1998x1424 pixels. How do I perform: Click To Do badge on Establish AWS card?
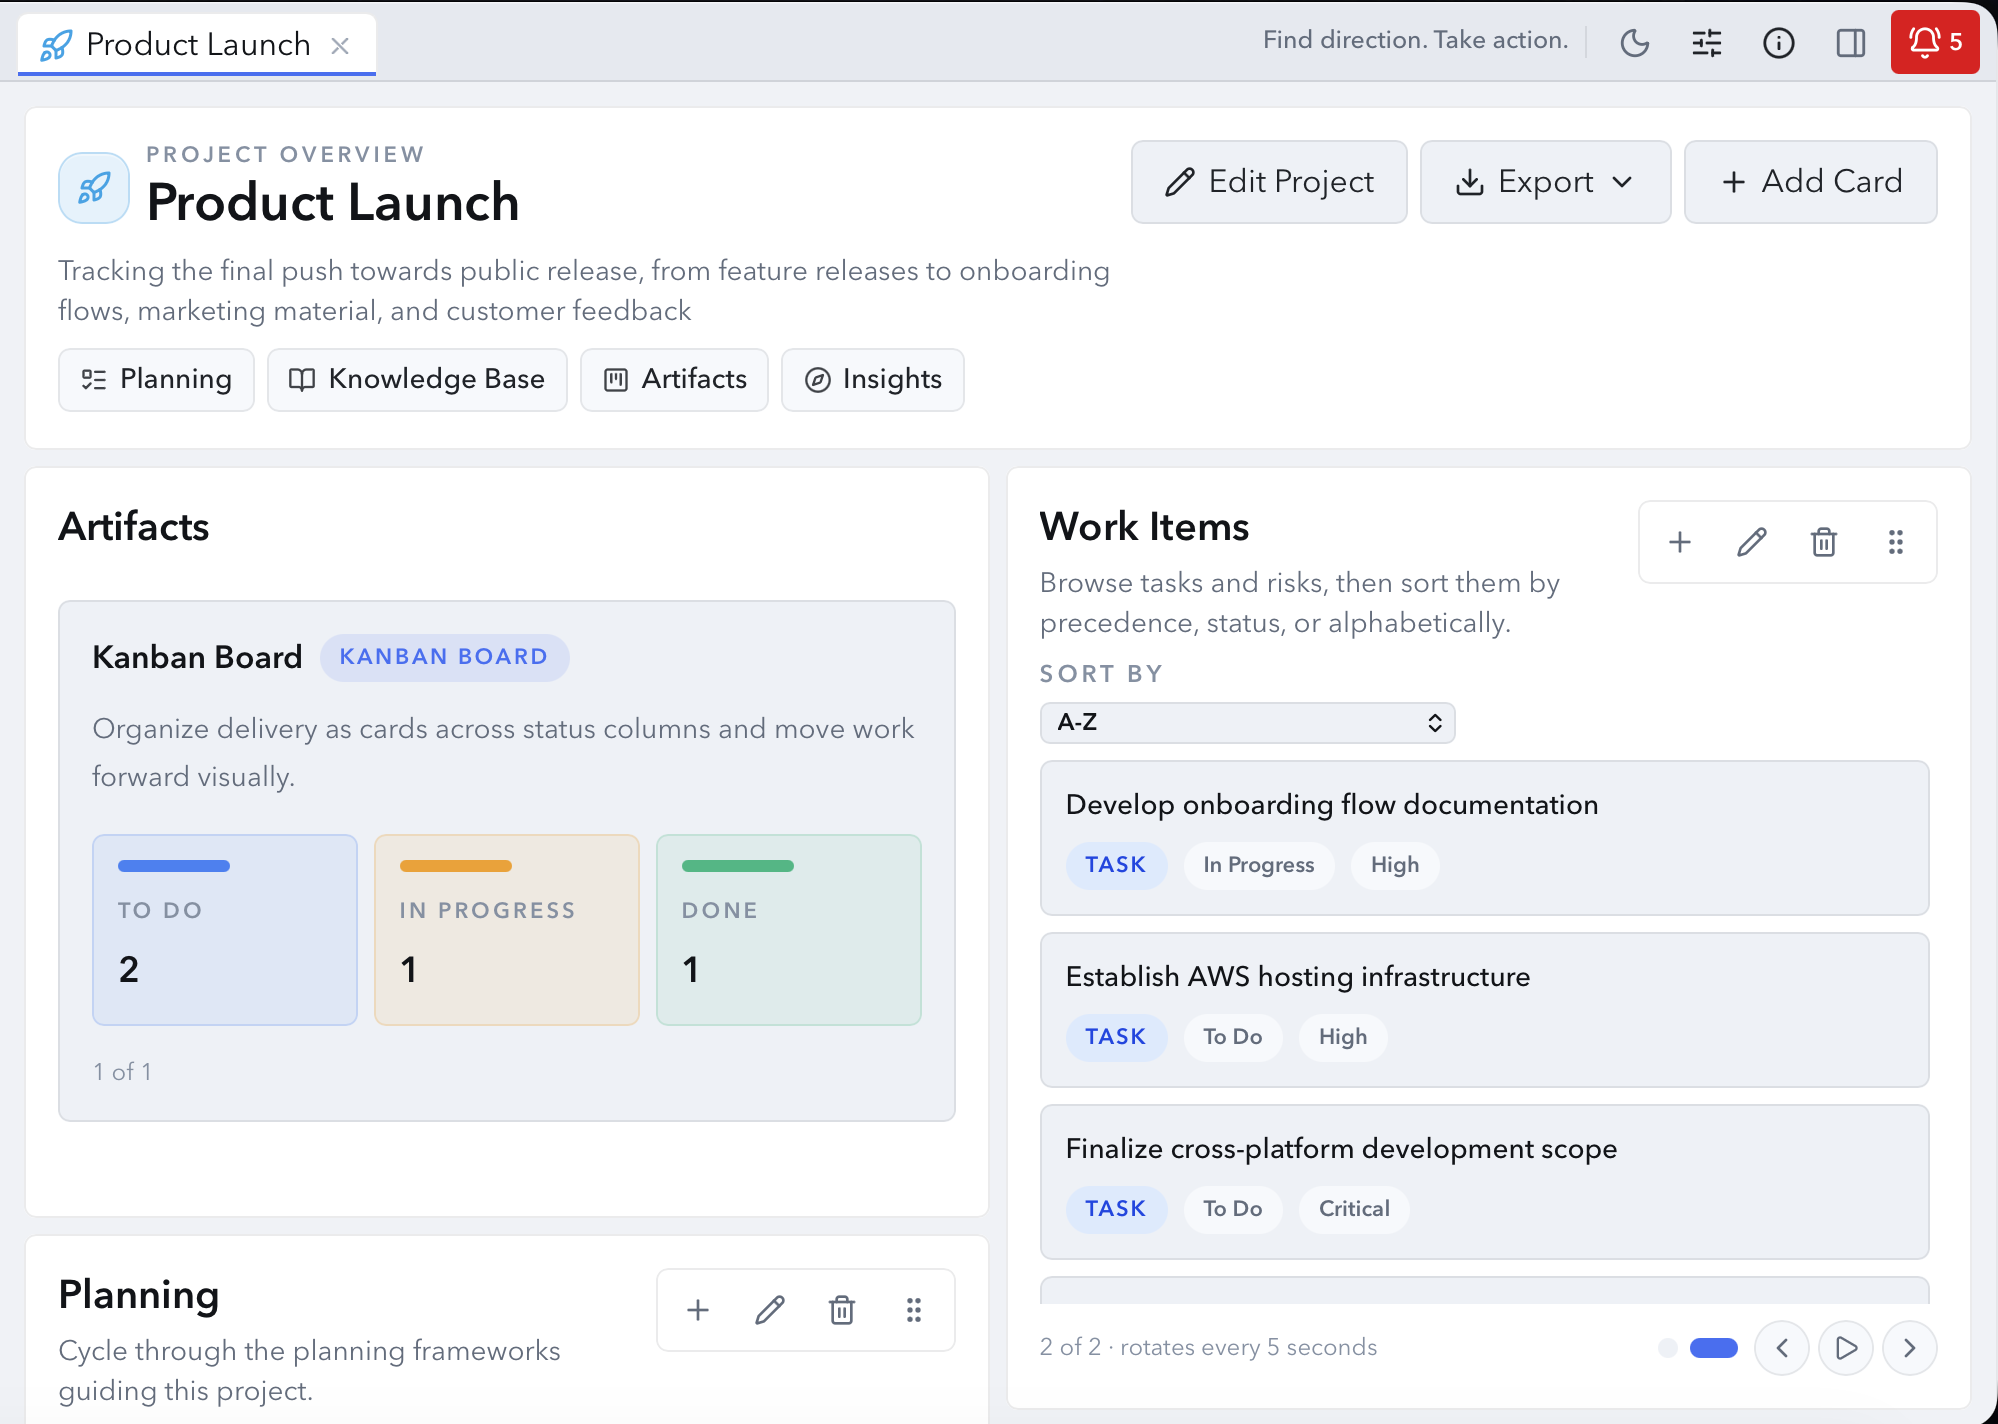tap(1233, 1037)
